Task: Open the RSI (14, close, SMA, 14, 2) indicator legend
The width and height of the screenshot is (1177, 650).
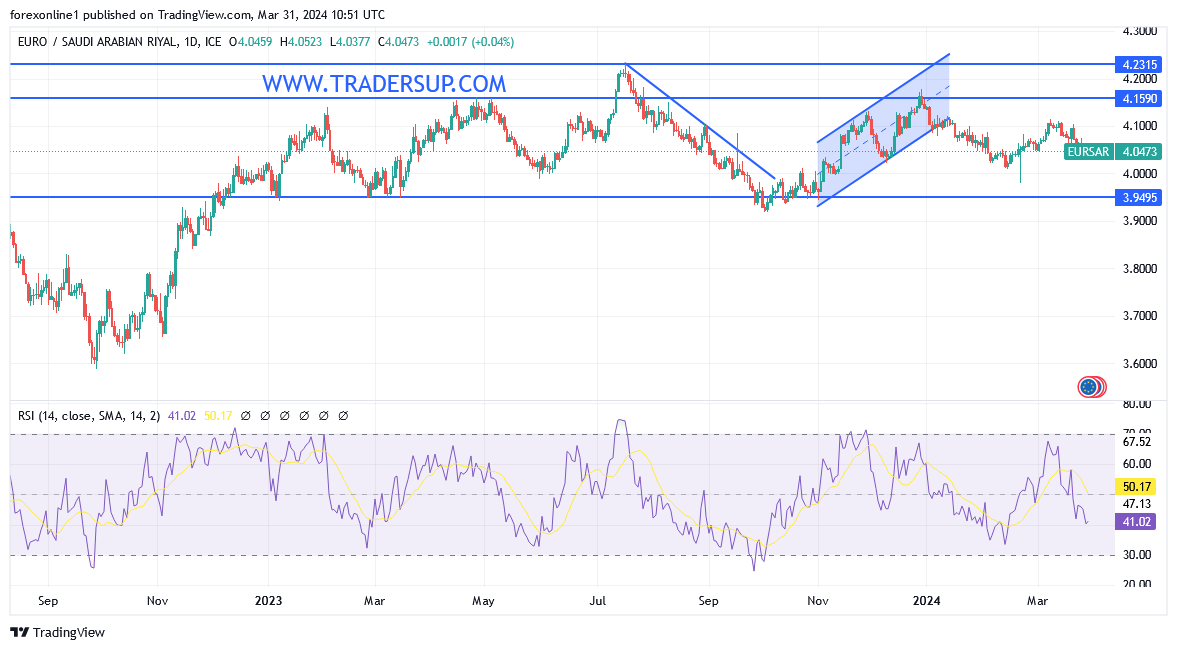Action: 89,416
